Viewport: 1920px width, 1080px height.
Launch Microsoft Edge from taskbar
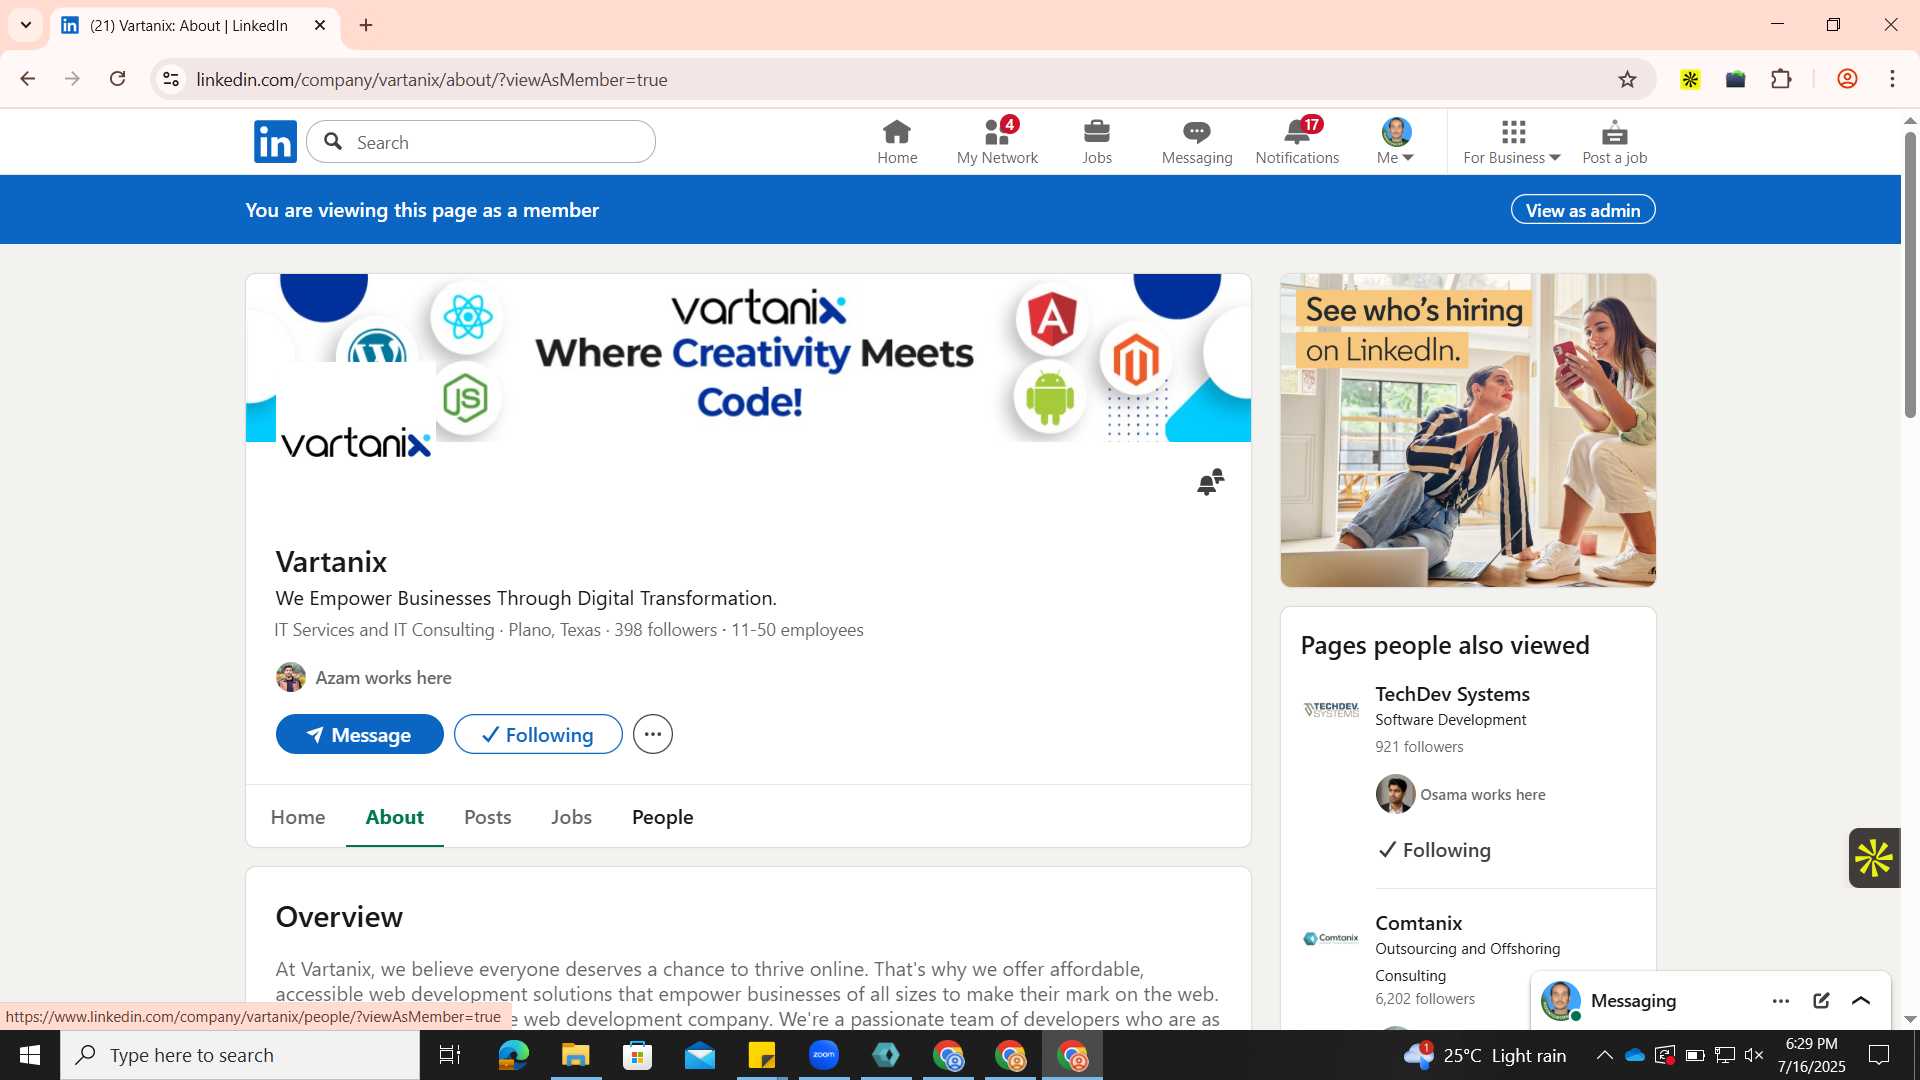[513, 1055]
